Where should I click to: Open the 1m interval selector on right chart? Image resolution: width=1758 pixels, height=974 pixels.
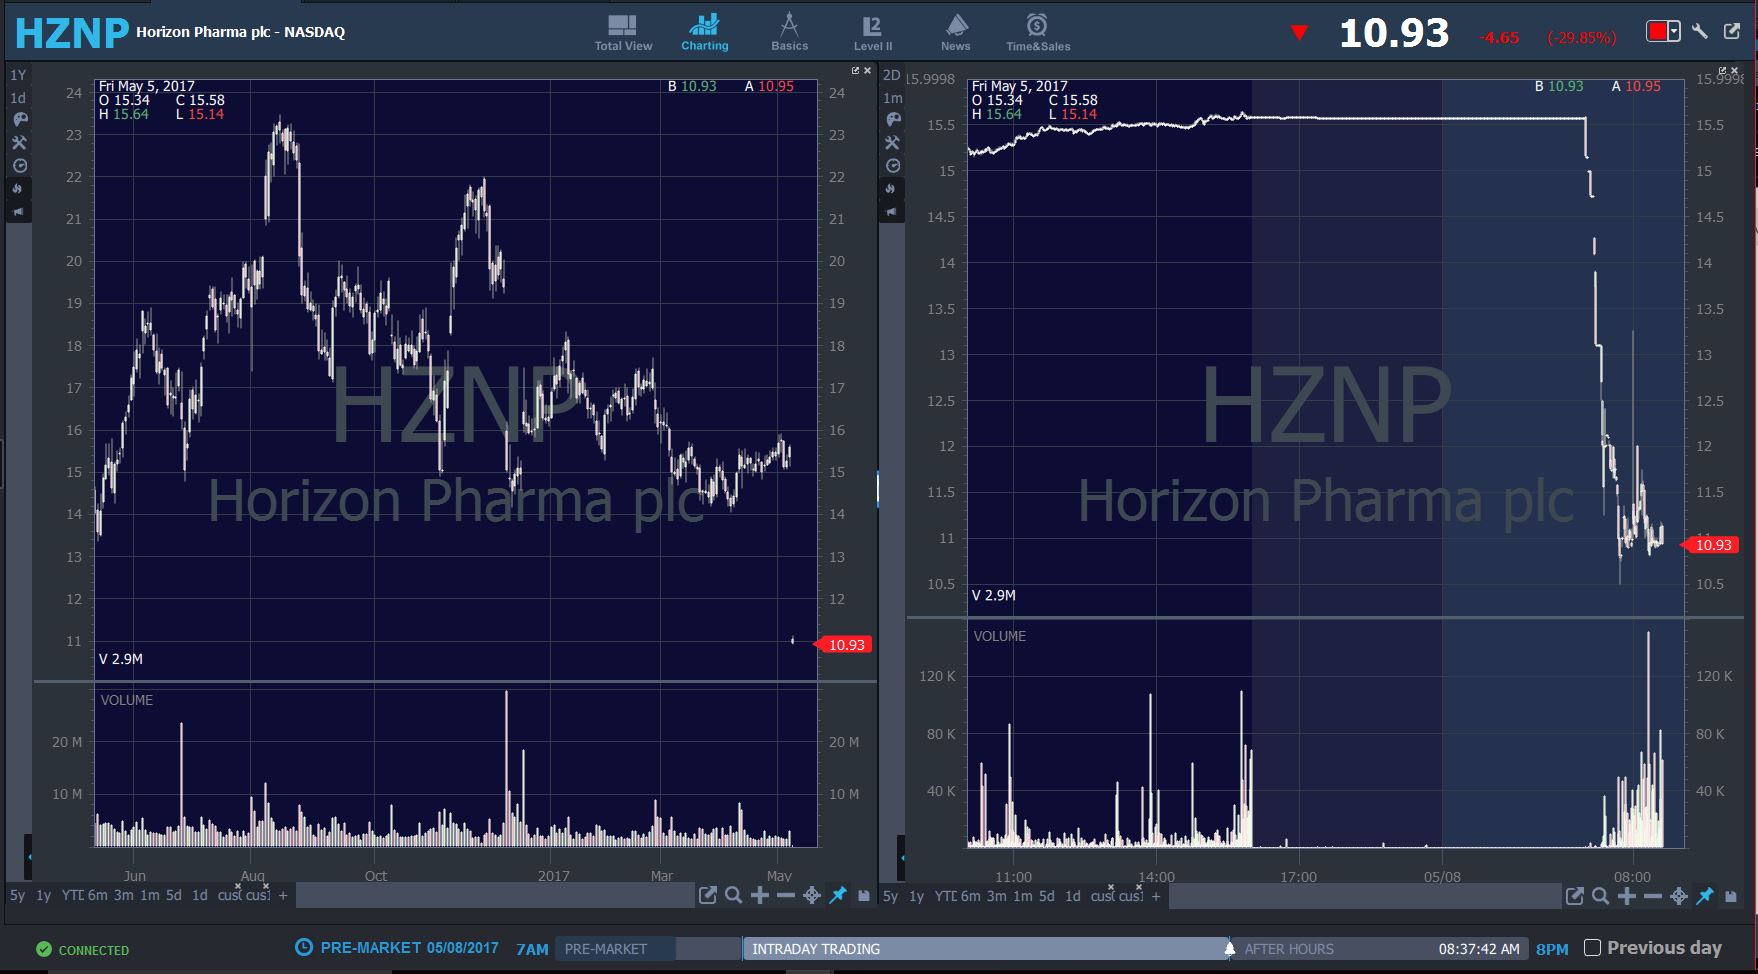pyautogui.click(x=892, y=98)
